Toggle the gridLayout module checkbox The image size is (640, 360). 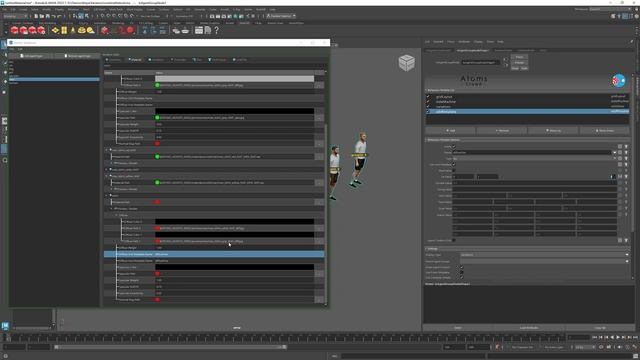point(428,97)
